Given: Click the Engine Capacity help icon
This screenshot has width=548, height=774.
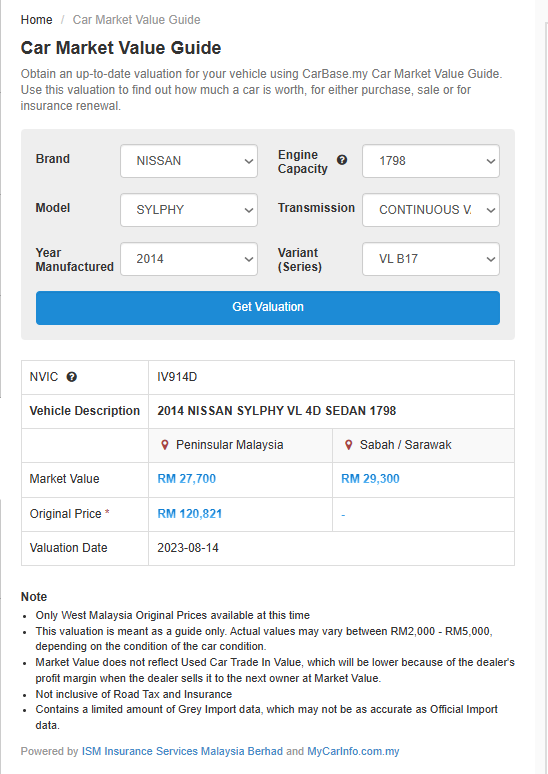Looking at the screenshot, I should pyautogui.click(x=342, y=160).
